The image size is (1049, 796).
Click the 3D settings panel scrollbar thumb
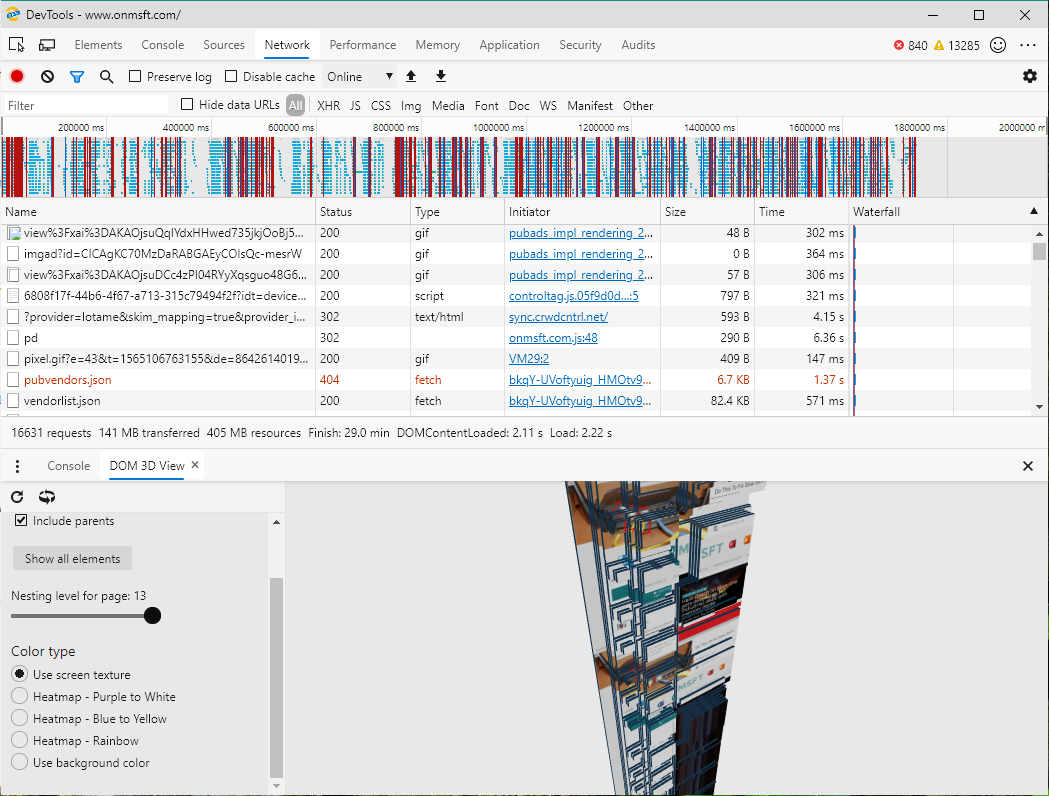[x=276, y=677]
